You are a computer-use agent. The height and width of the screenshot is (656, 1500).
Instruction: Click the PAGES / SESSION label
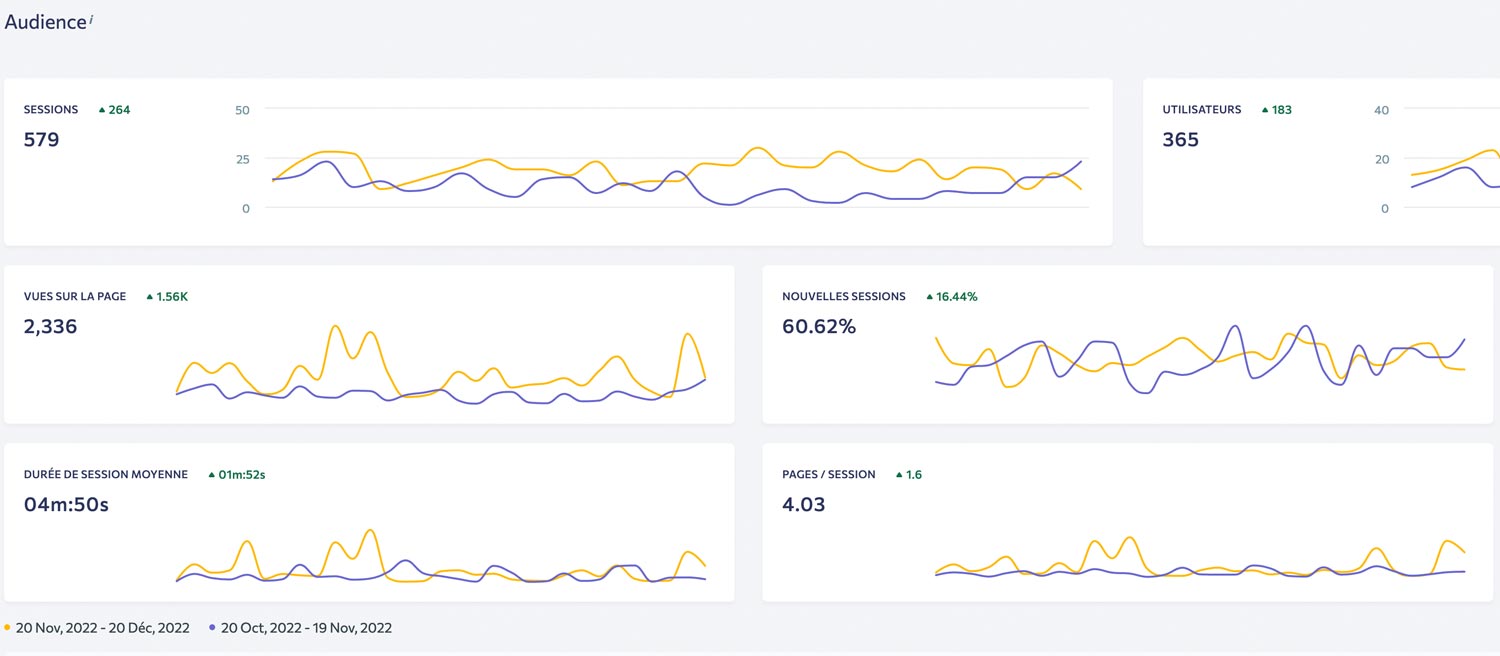829,475
